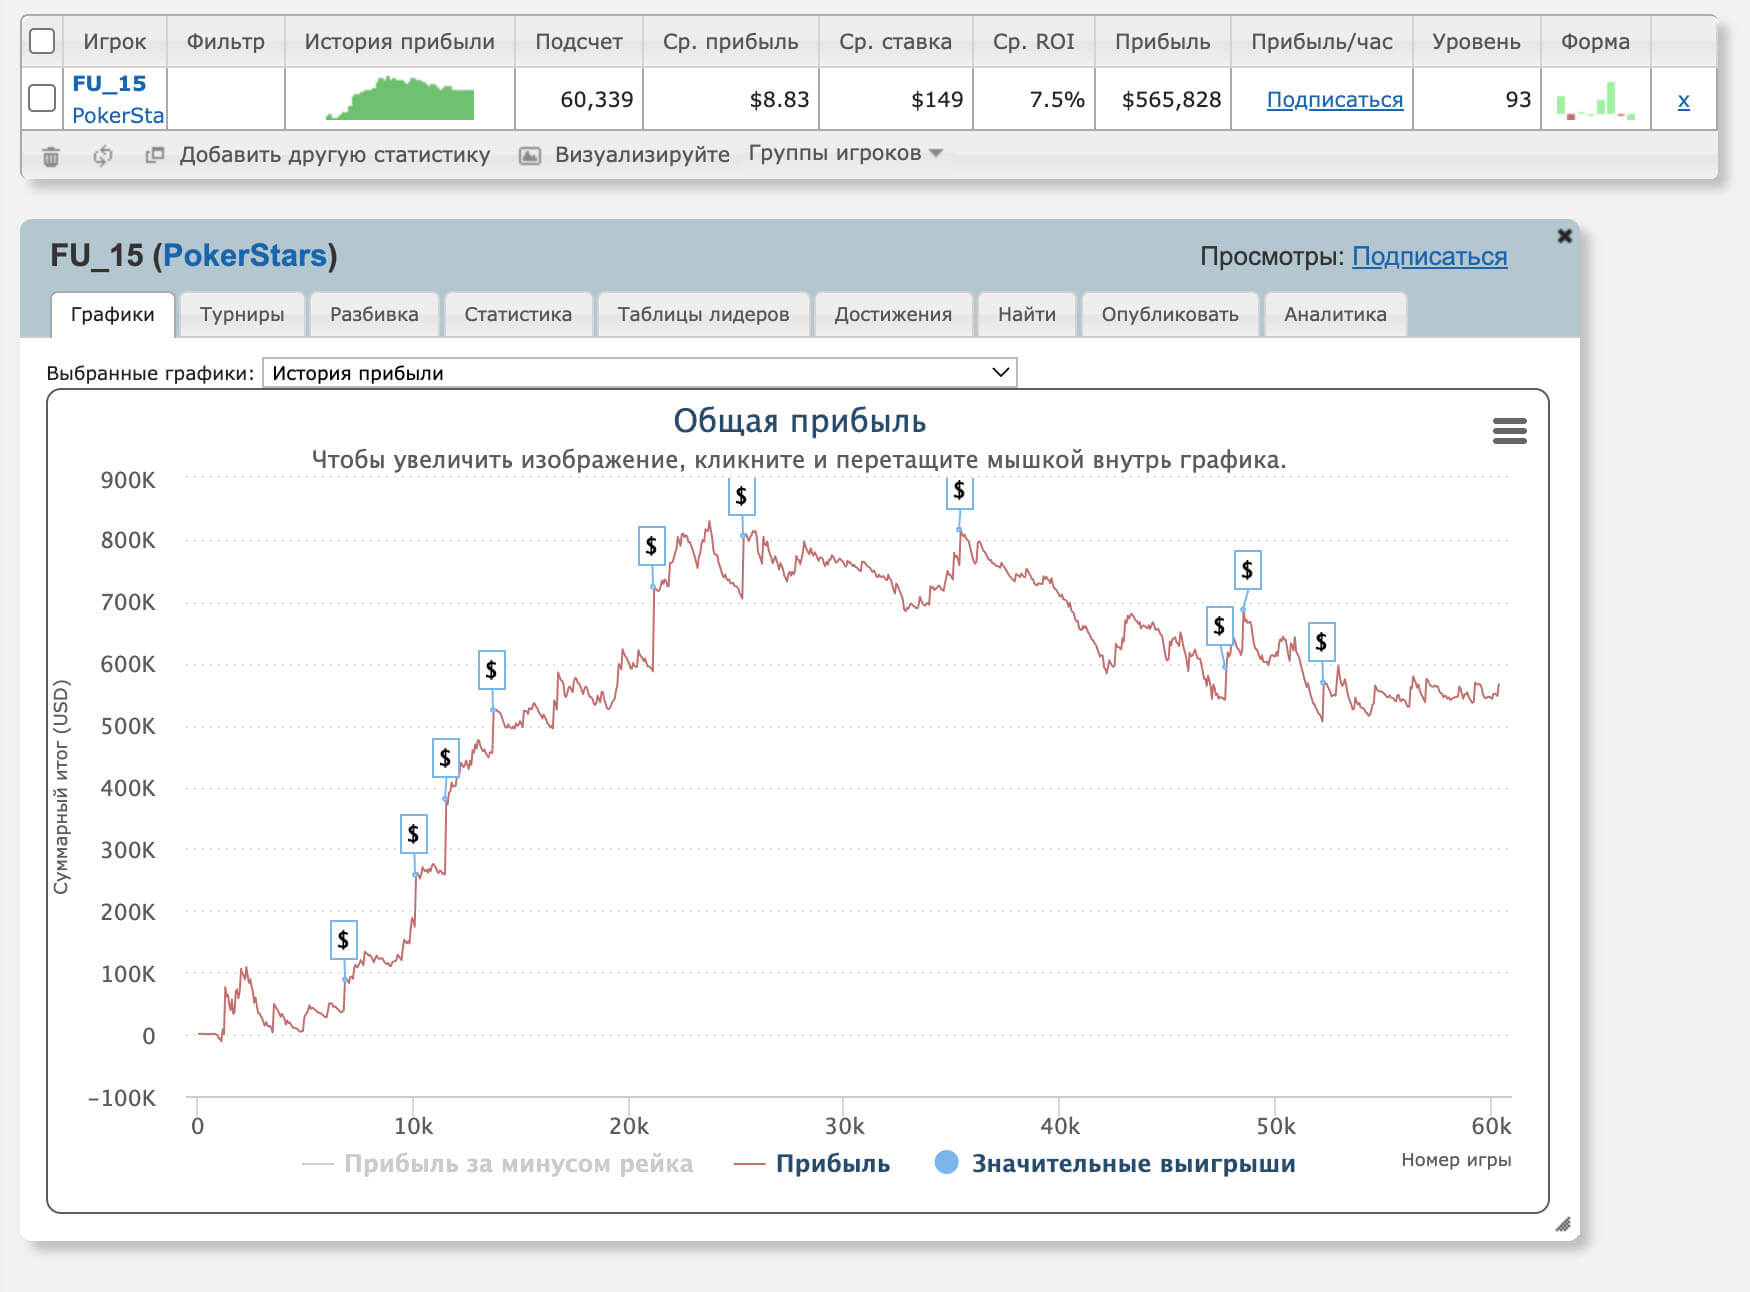Open the Статистика tab

pyautogui.click(x=518, y=314)
